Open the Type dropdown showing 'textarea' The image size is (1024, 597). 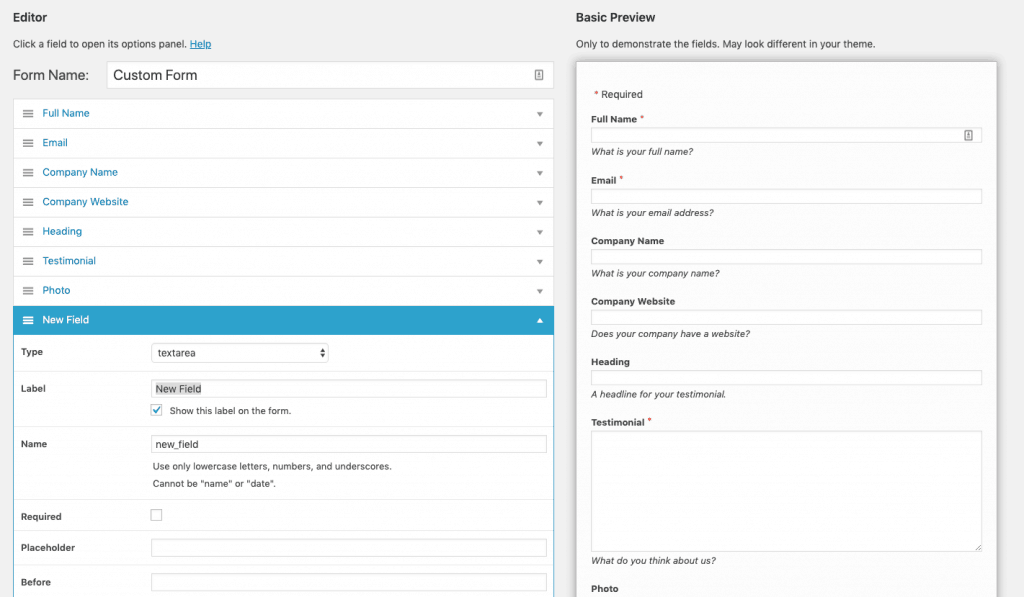(x=239, y=352)
